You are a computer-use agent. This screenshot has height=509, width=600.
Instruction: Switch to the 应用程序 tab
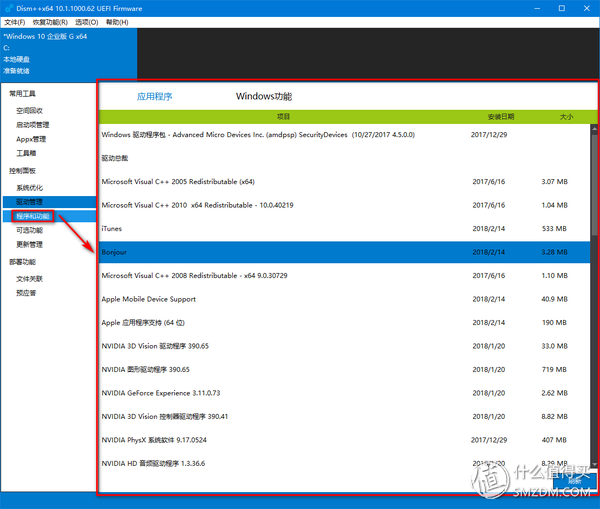[155, 96]
